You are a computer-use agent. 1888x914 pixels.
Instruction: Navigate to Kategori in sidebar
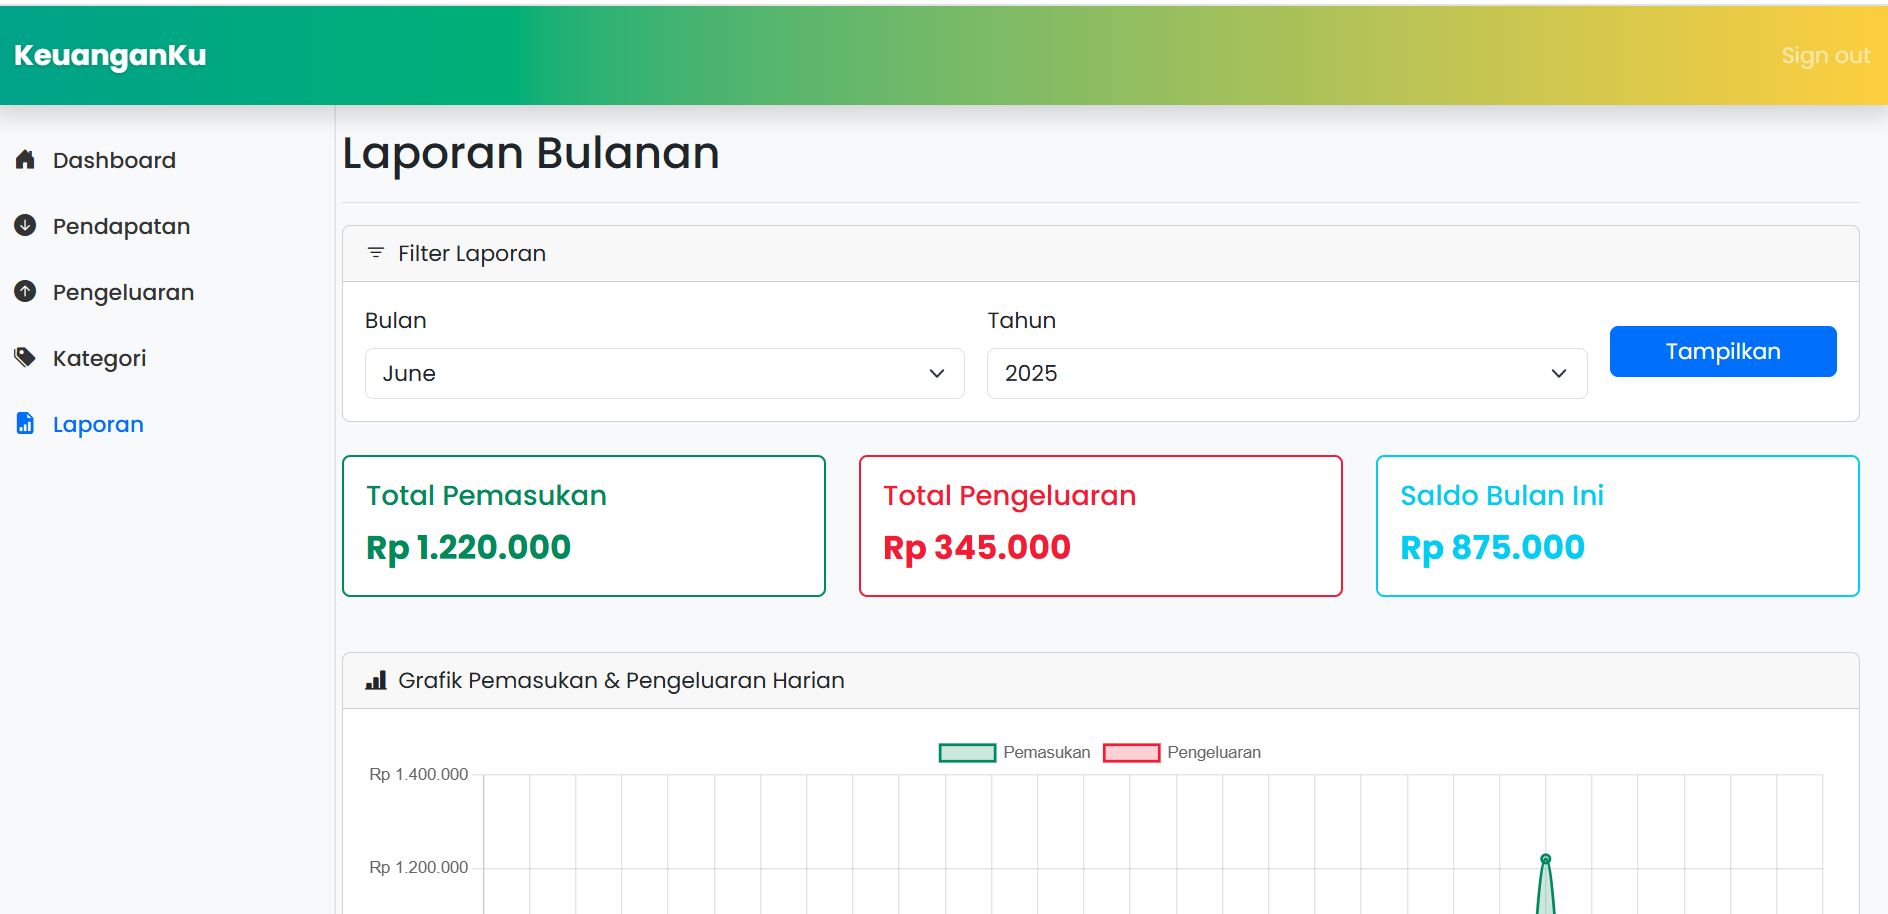click(x=99, y=359)
